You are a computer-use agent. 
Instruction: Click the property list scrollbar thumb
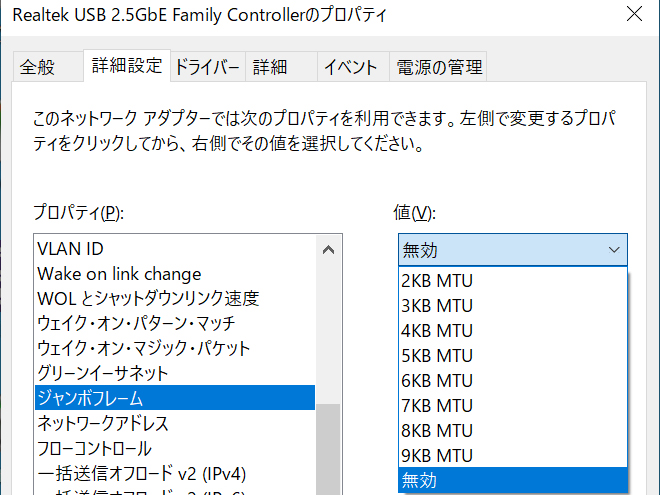pyautogui.click(x=328, y=445)
